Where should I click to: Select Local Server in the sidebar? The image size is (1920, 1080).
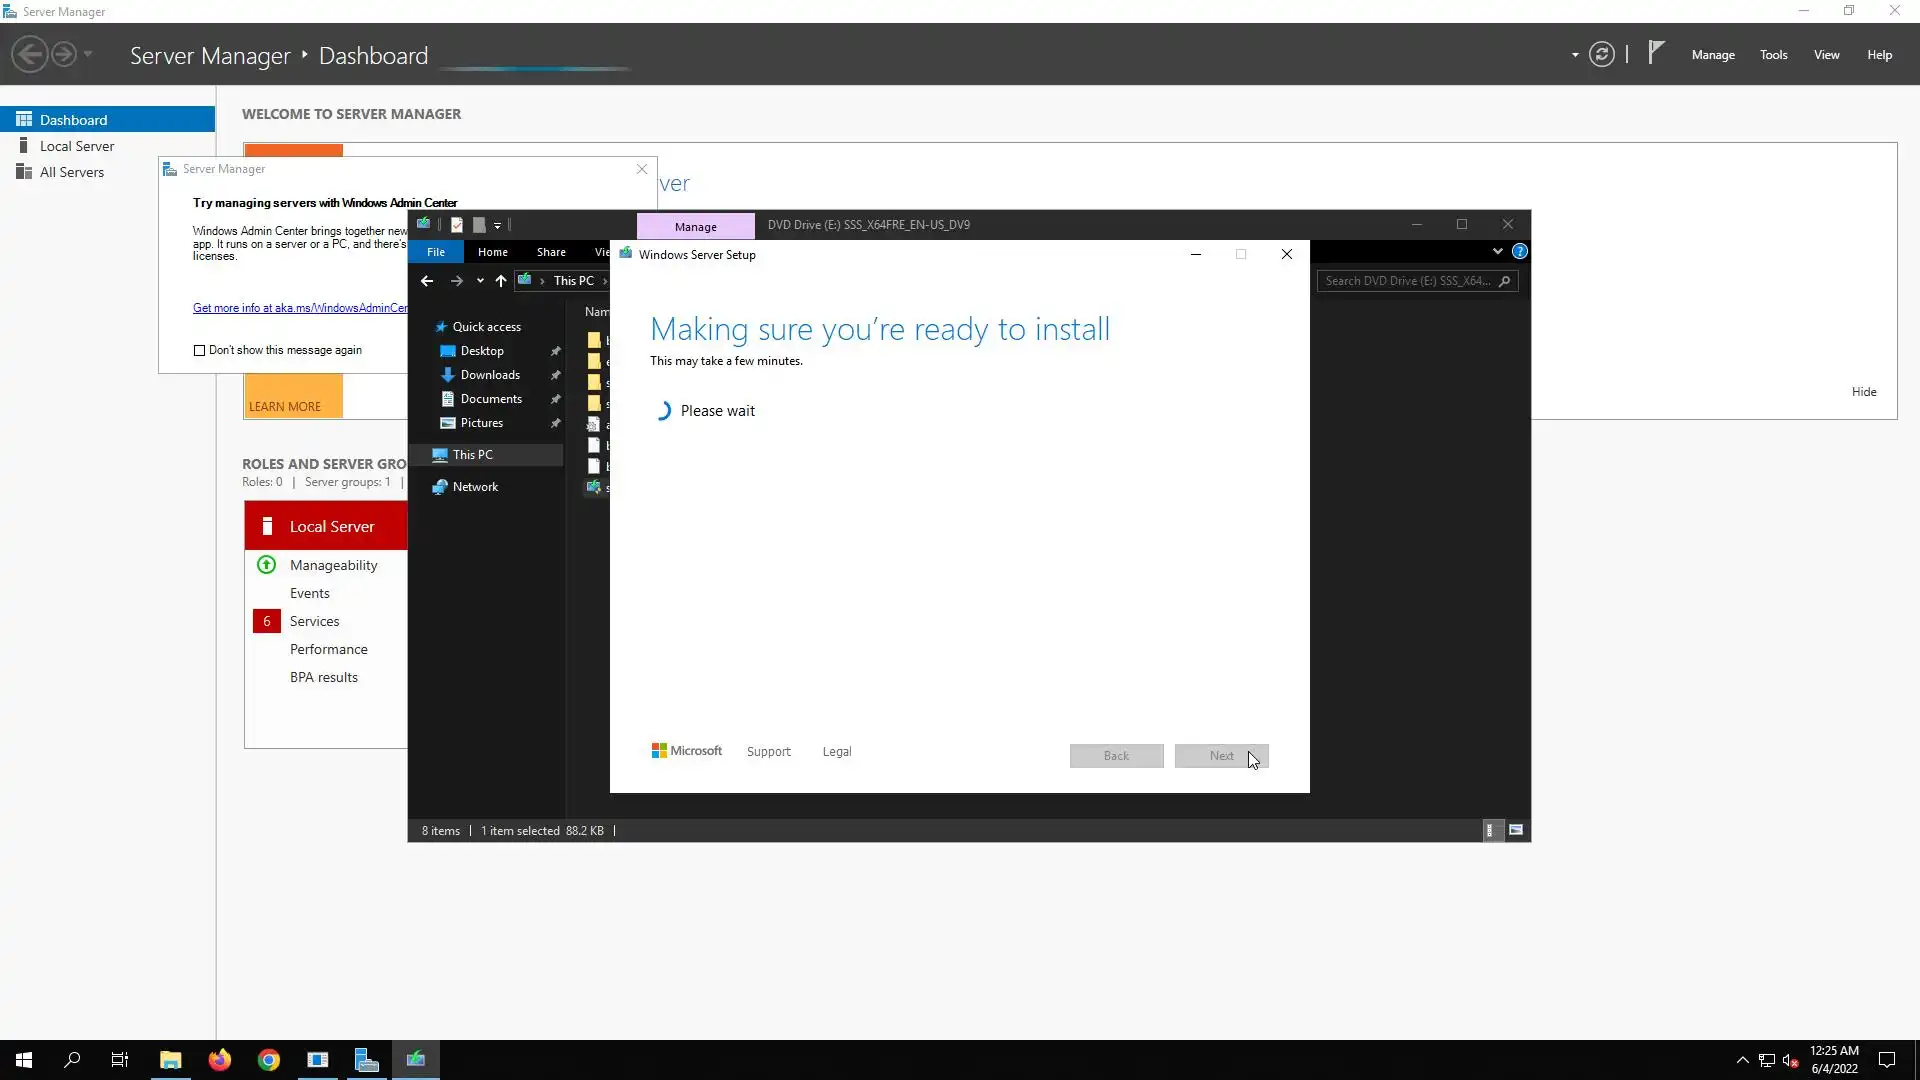77,146
